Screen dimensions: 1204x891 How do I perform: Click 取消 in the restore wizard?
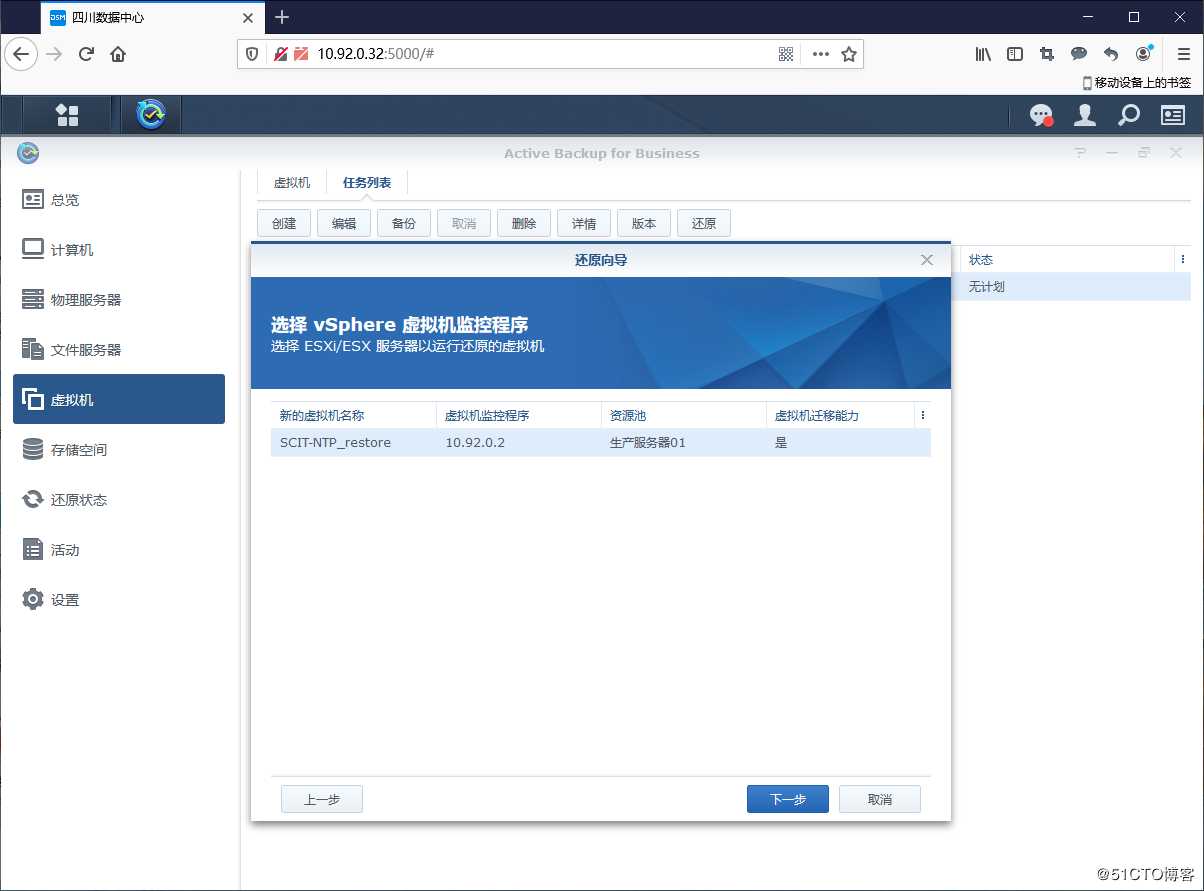[880, 799]
